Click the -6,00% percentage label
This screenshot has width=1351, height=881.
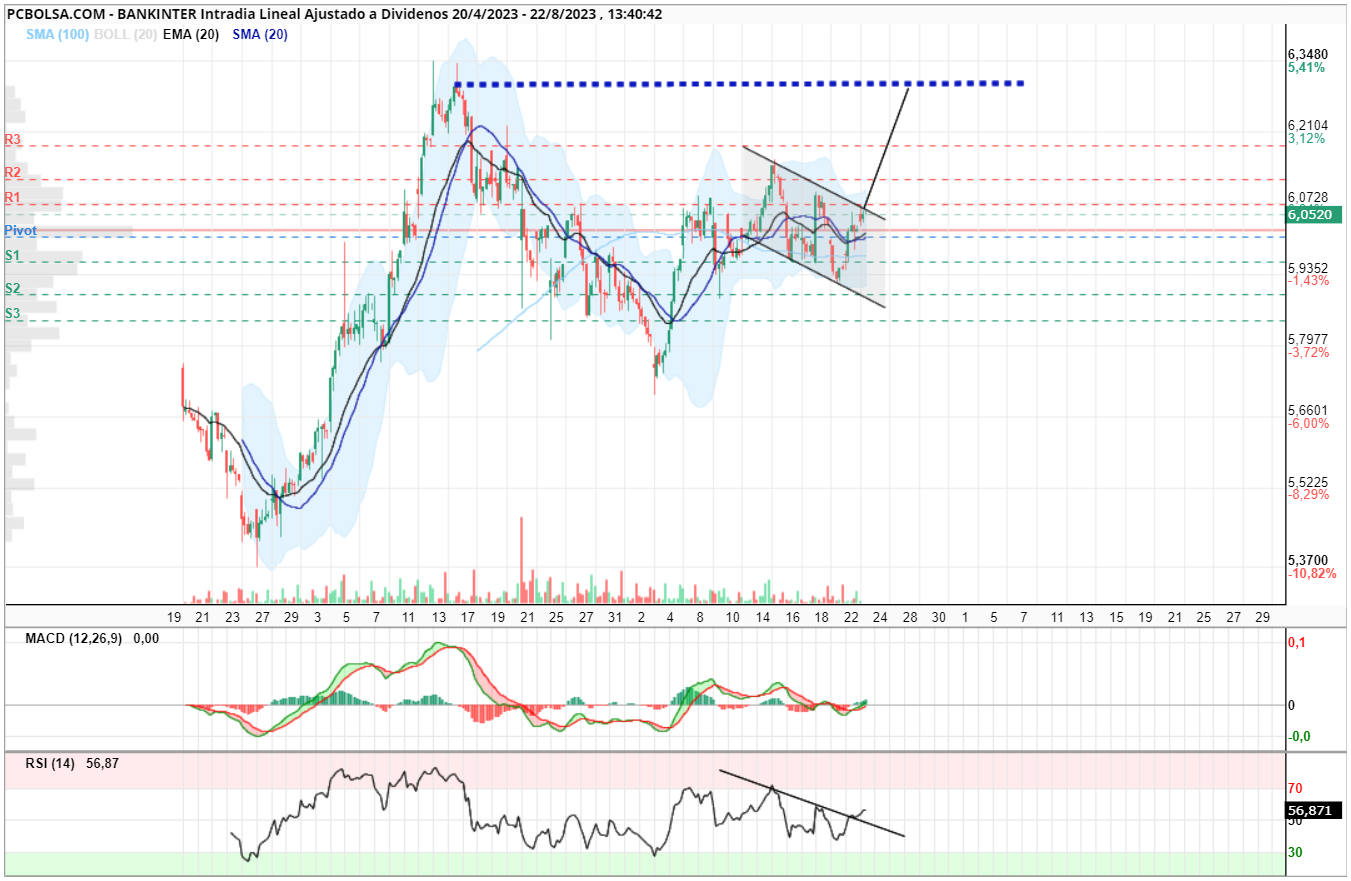[x=1308, y=424]
